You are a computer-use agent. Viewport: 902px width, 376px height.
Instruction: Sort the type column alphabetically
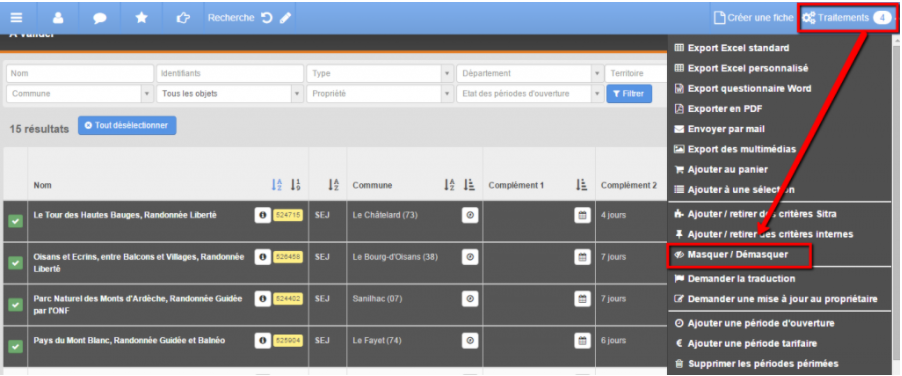(334, 185)
